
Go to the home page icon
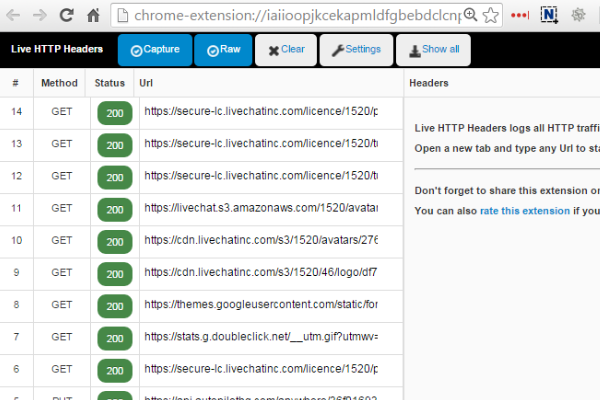92,15
